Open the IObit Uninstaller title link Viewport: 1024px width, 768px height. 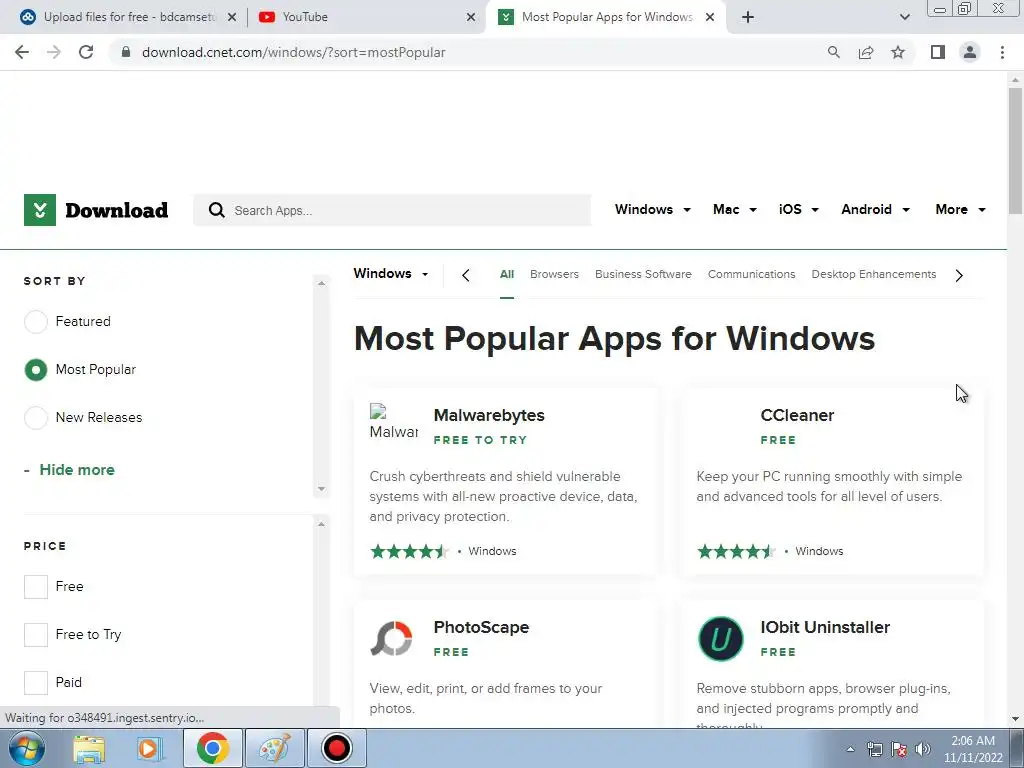[x=825, y=628]
